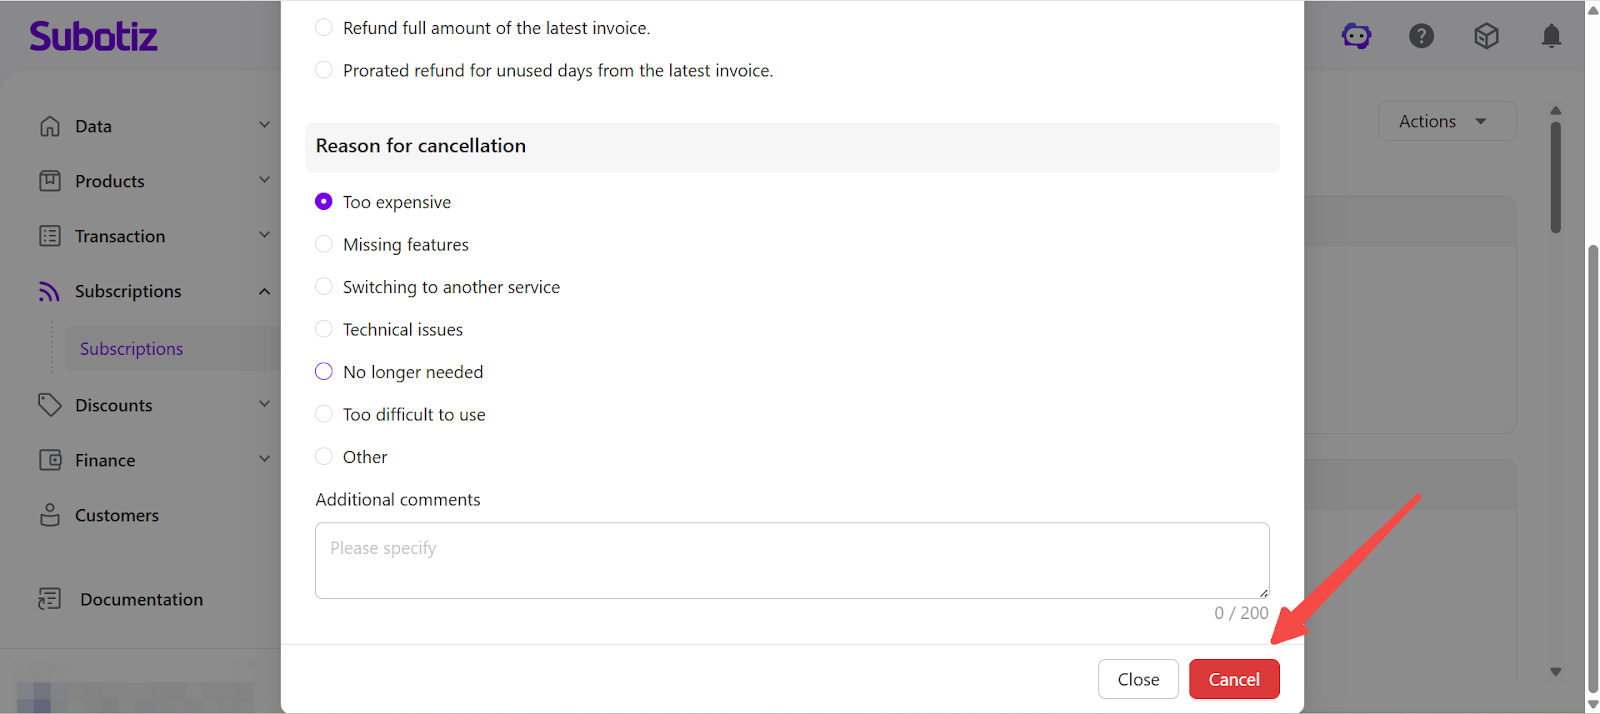Open the Subscriptions submenu item
The width and height of the screenshot is (1600, 714).
pyautogui.click(x=132, y=349)
